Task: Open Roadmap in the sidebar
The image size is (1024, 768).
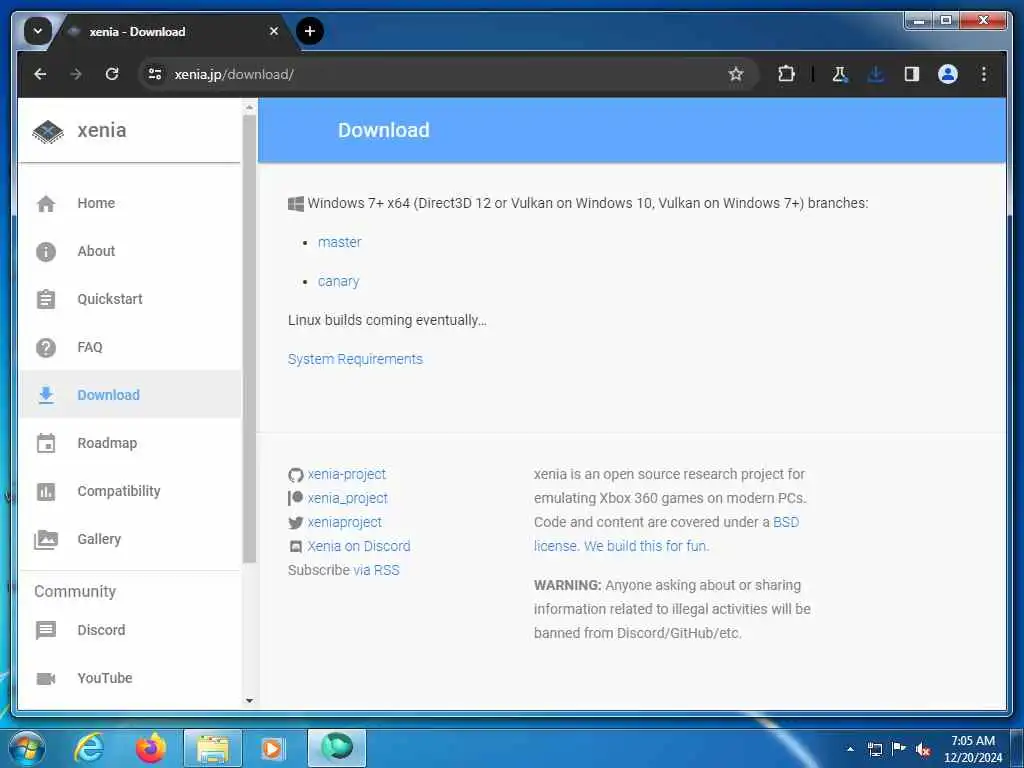Action: (x=130, y=443)
